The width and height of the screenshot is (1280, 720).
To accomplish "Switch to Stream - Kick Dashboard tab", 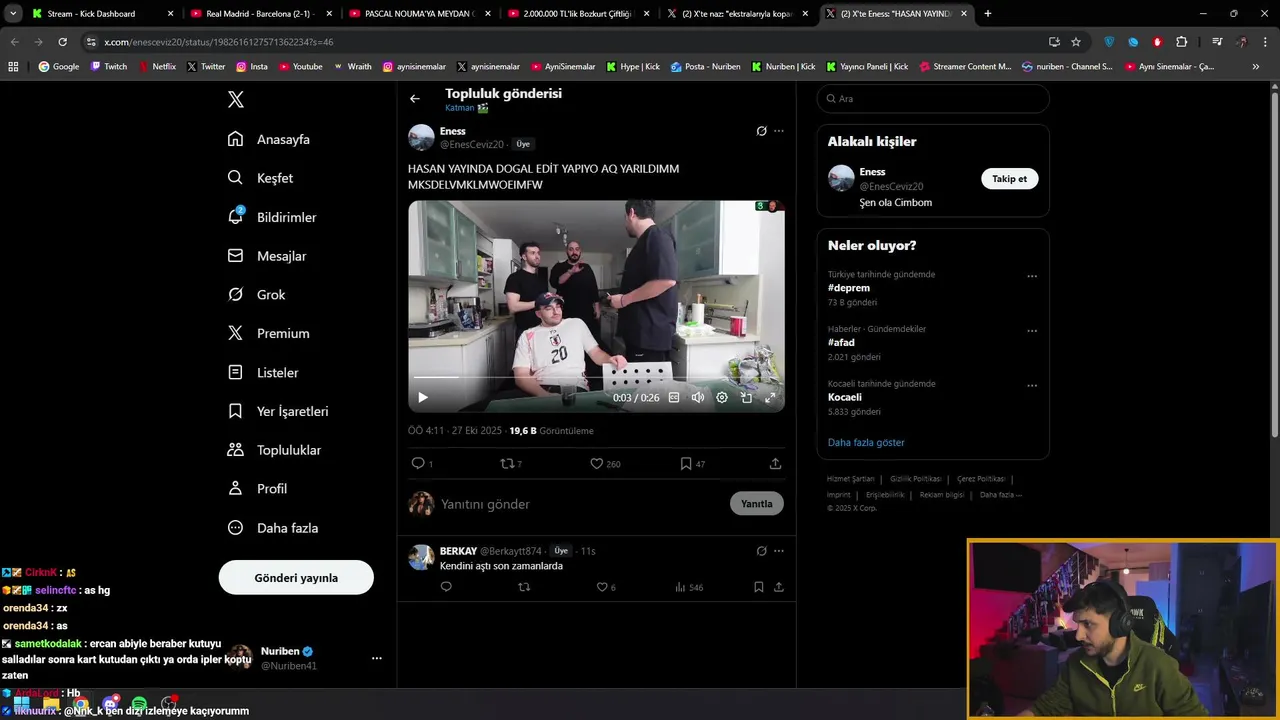I will click(100, 14).
